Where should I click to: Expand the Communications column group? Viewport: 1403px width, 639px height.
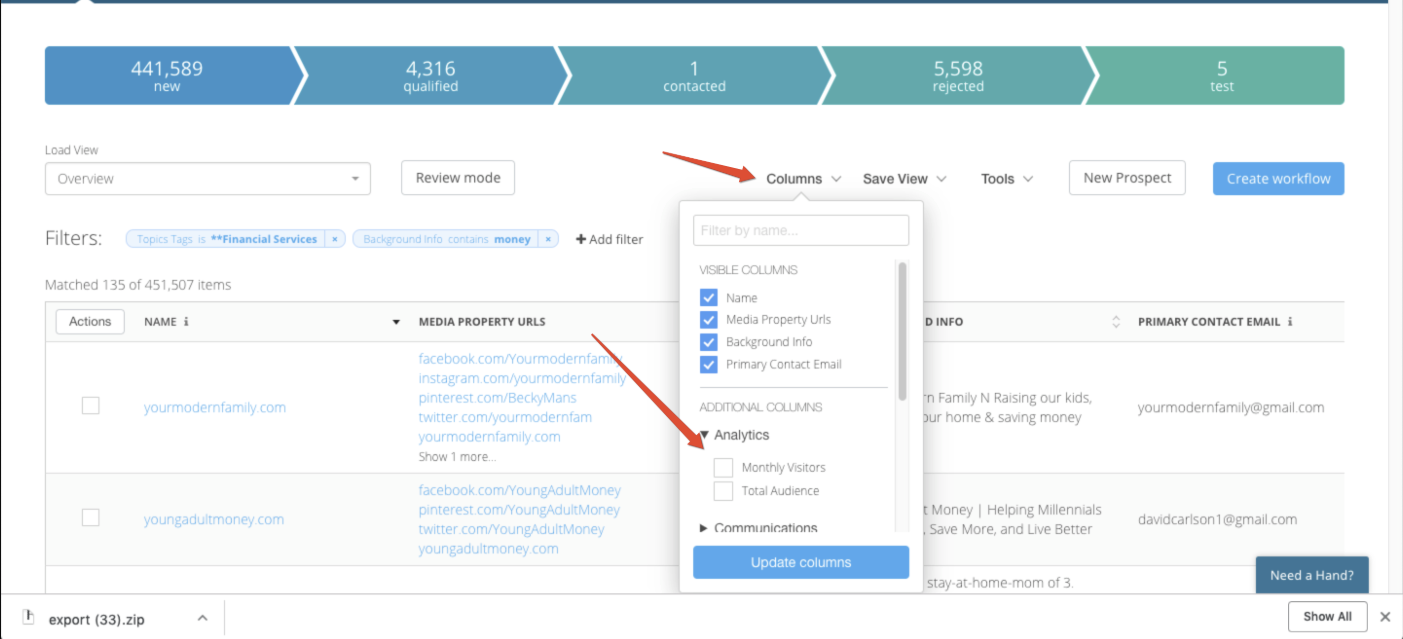coord(704,528)
